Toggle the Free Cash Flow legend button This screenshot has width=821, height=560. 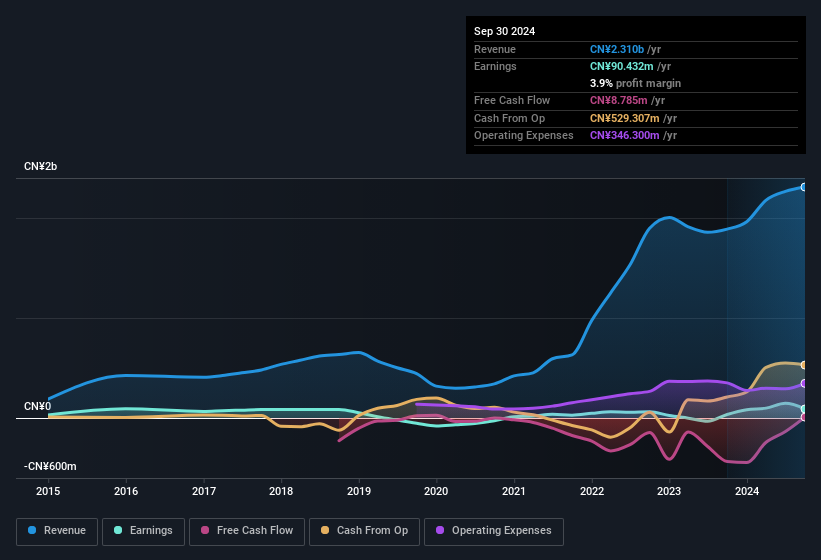(247, 531)
